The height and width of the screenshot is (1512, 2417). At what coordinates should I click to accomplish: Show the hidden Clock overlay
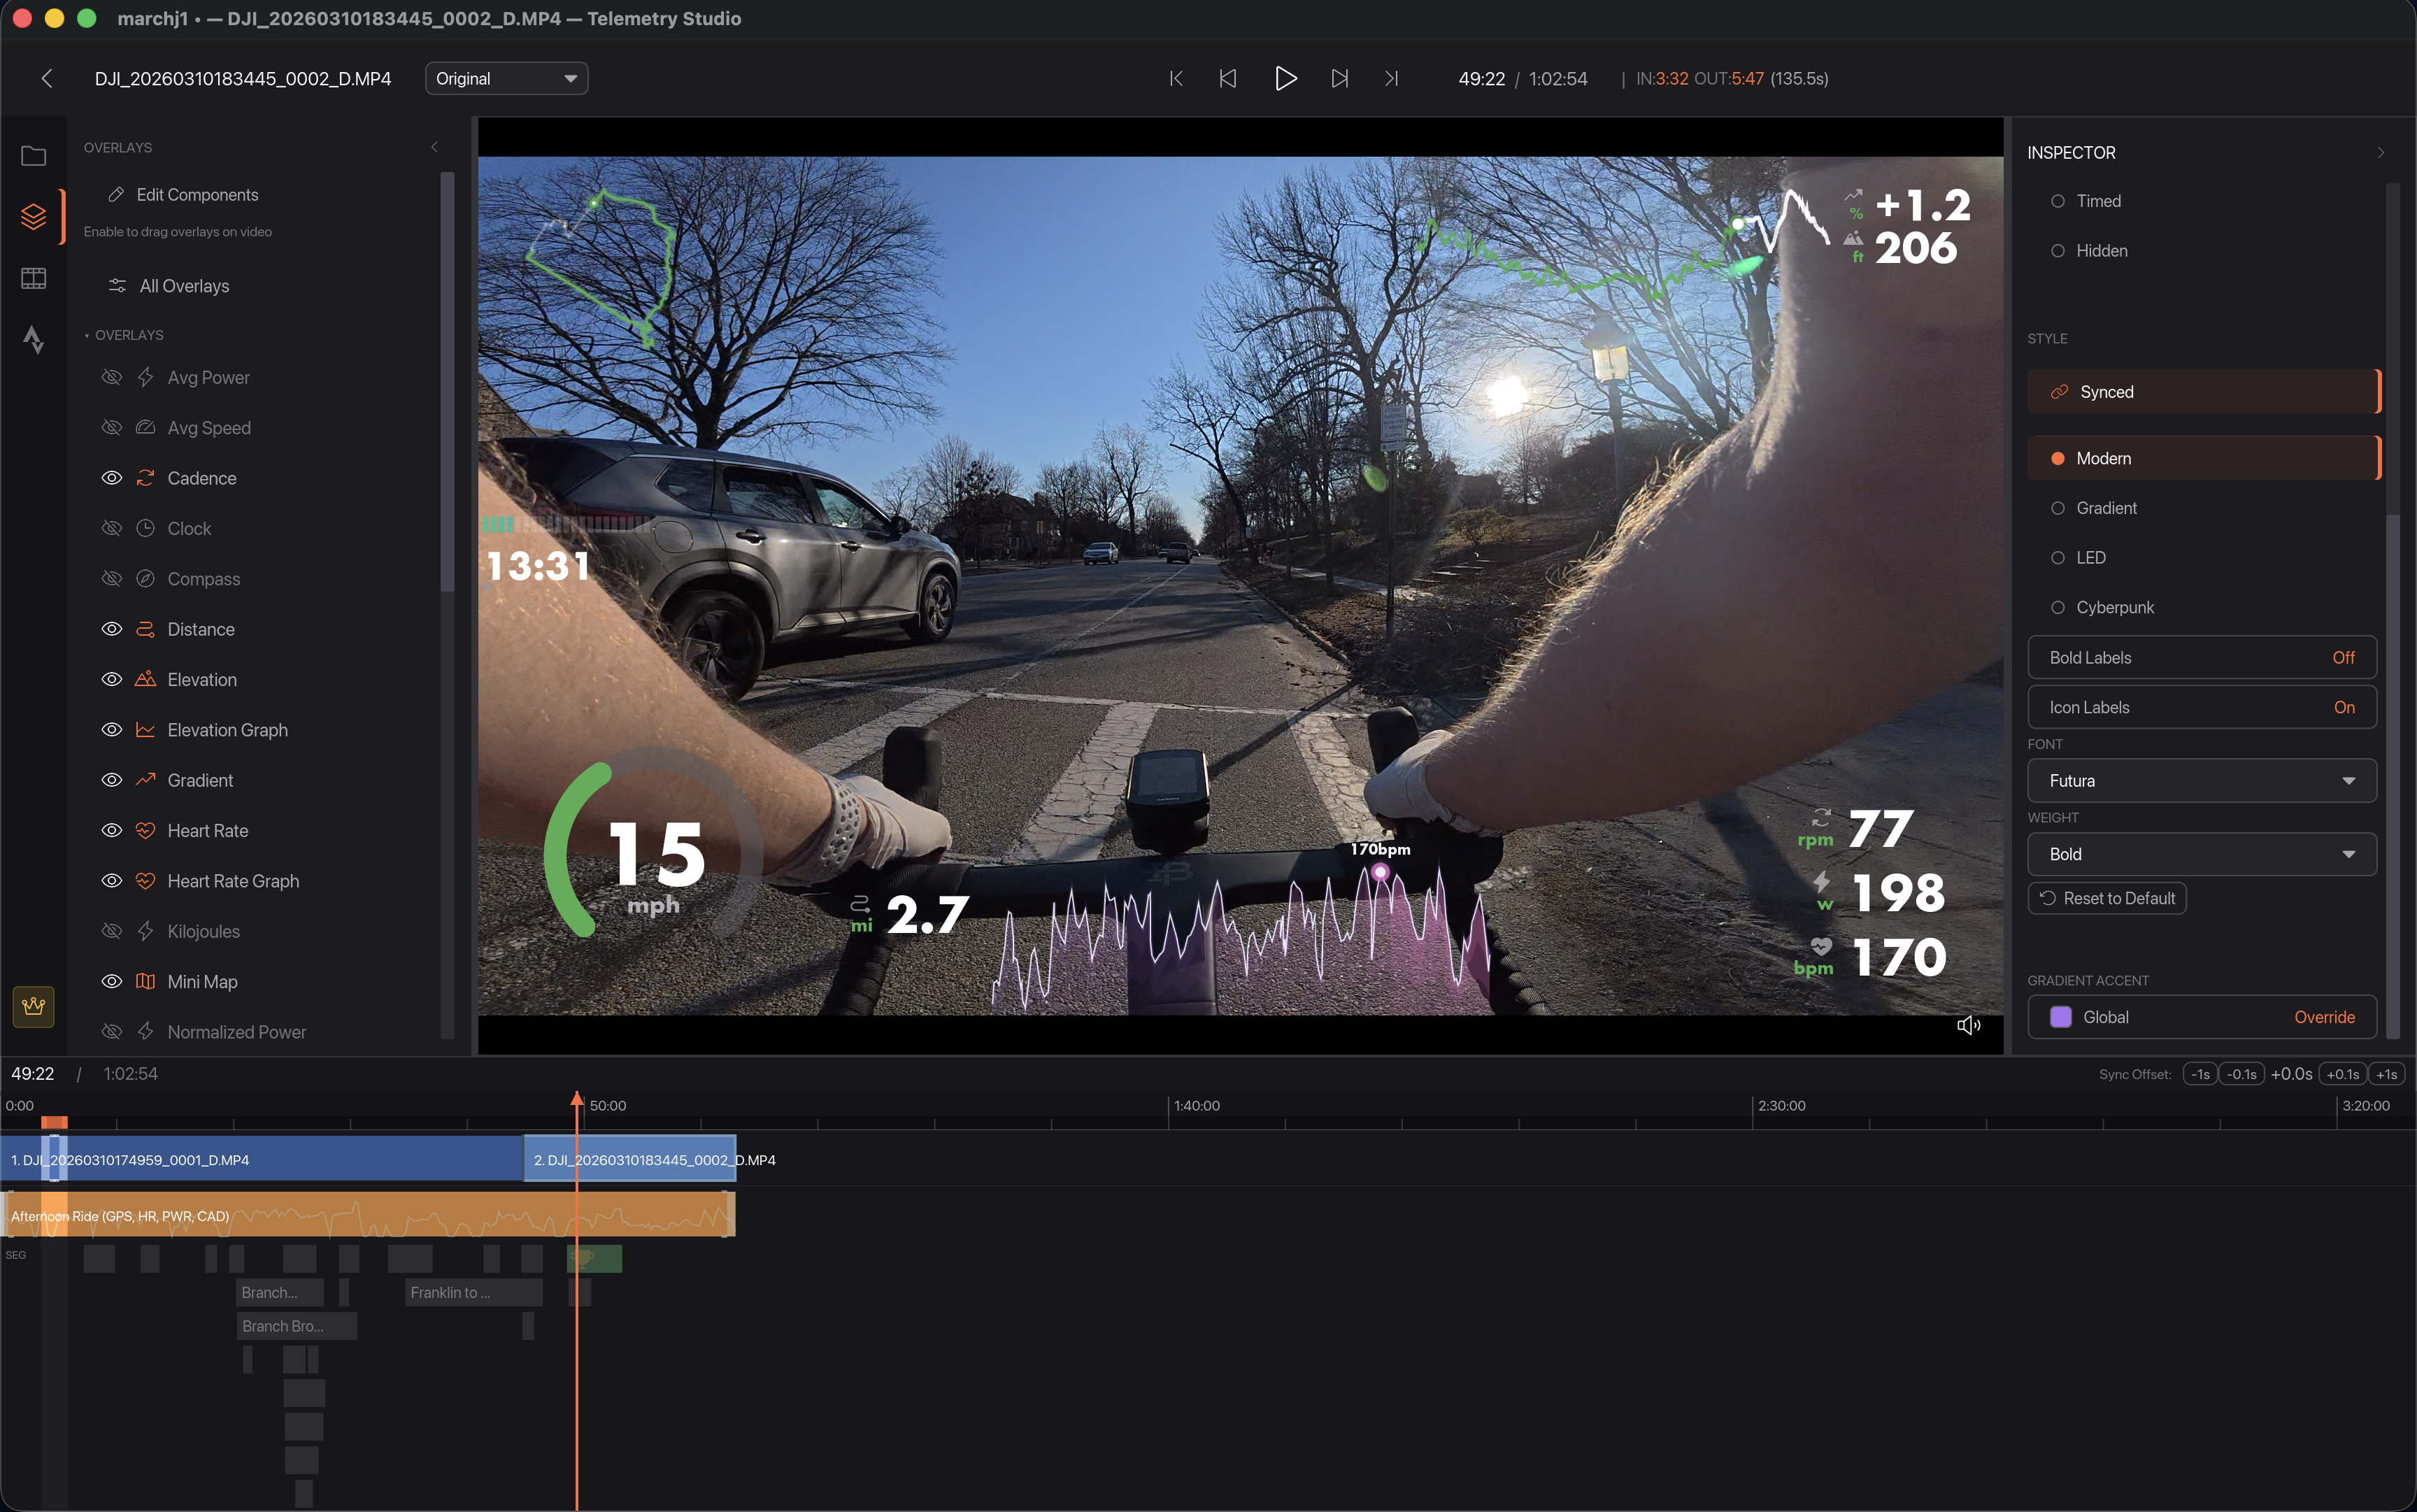pyautogui.click(x=112, y=528)
